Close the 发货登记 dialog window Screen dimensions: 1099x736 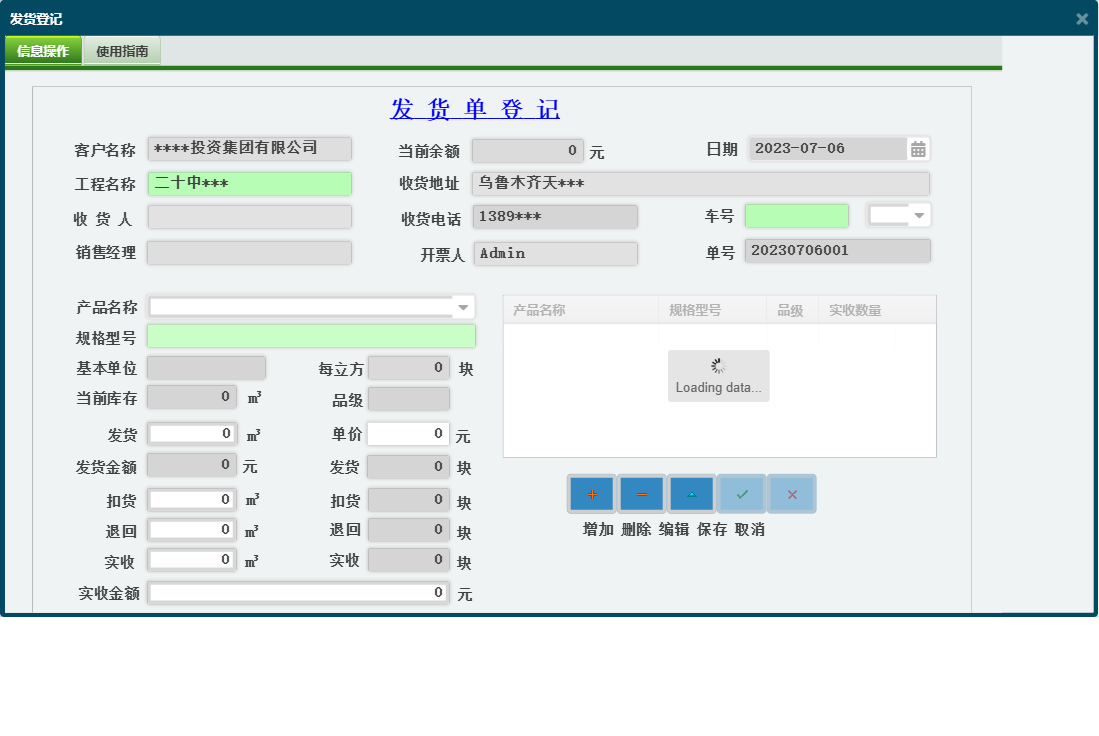(x=1081, y=17)
